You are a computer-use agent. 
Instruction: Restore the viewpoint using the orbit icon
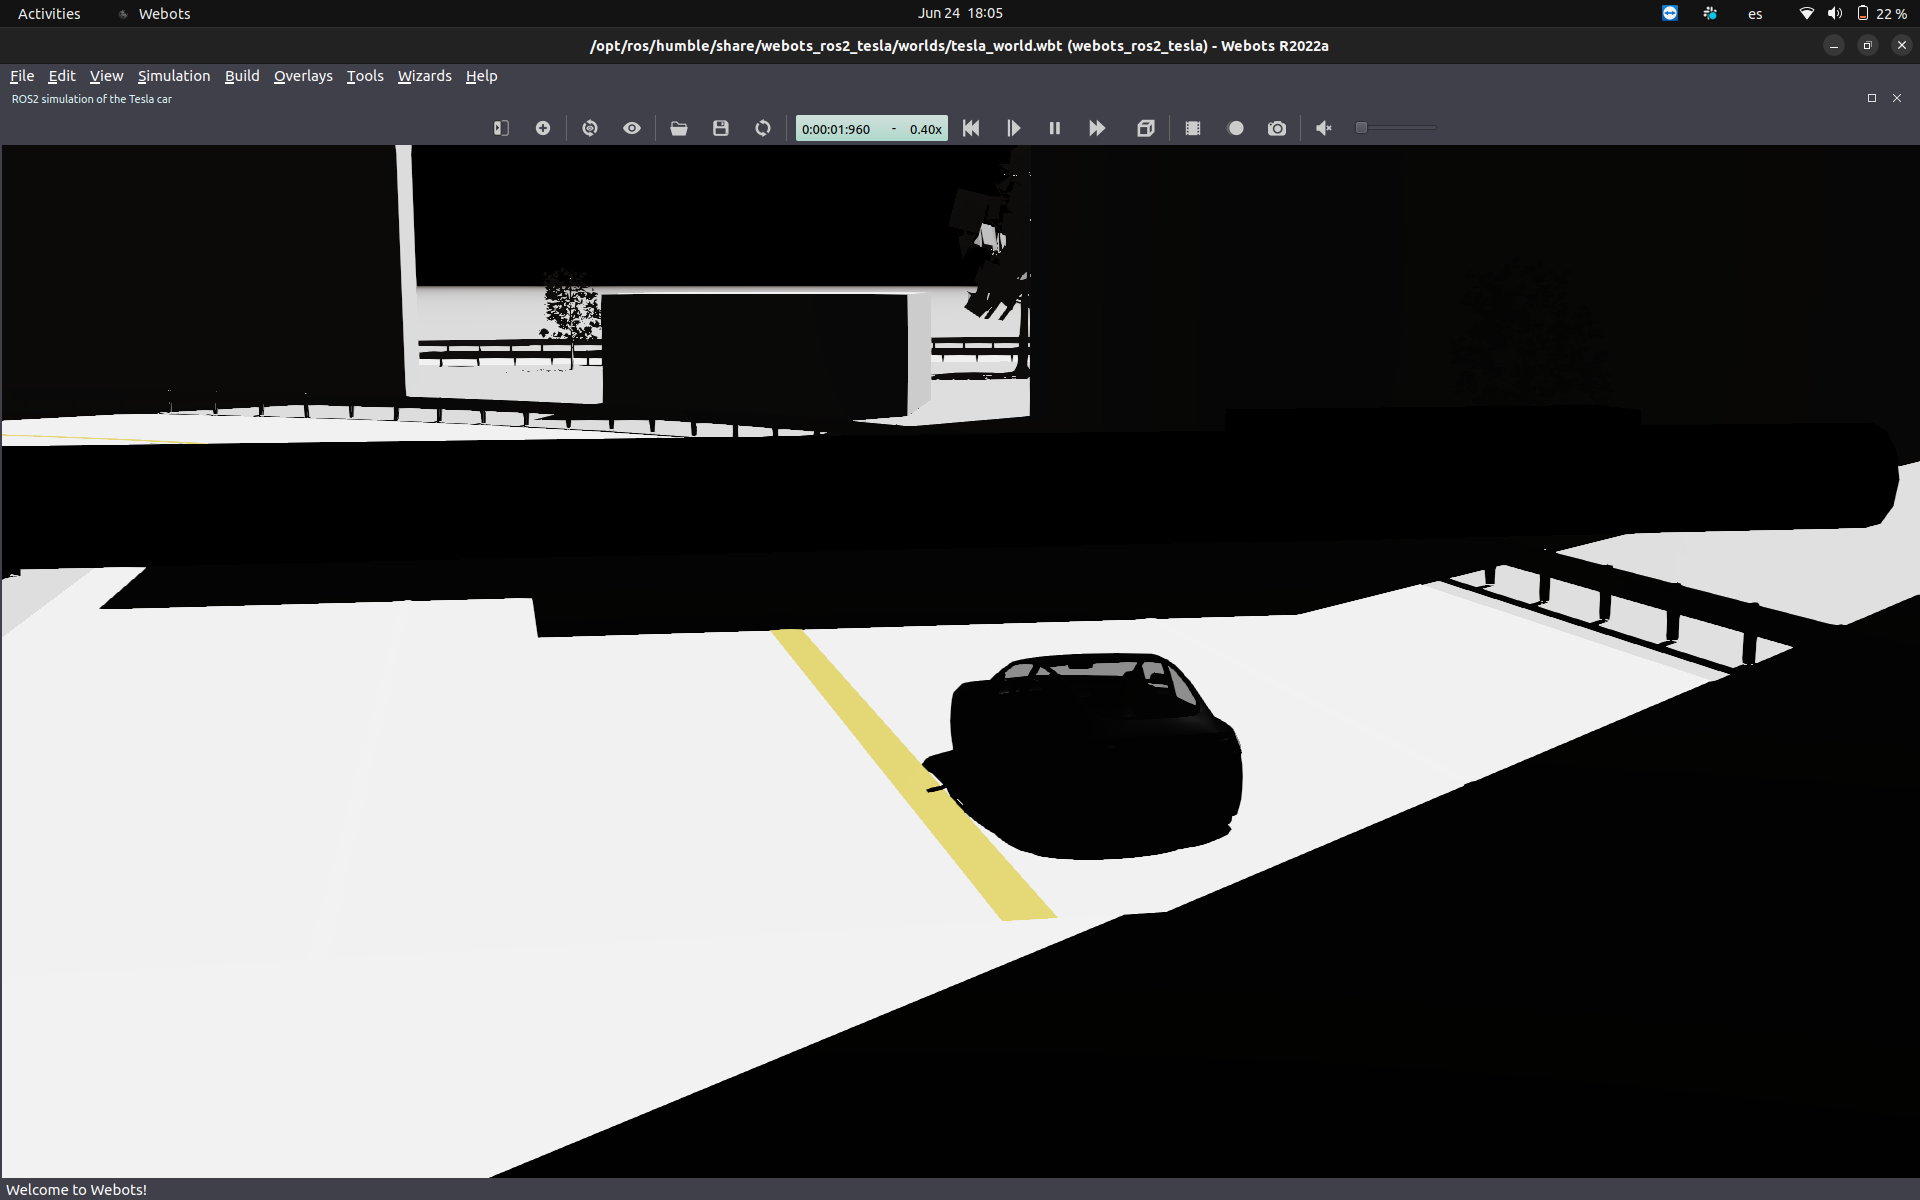click(x=590, y=128)
